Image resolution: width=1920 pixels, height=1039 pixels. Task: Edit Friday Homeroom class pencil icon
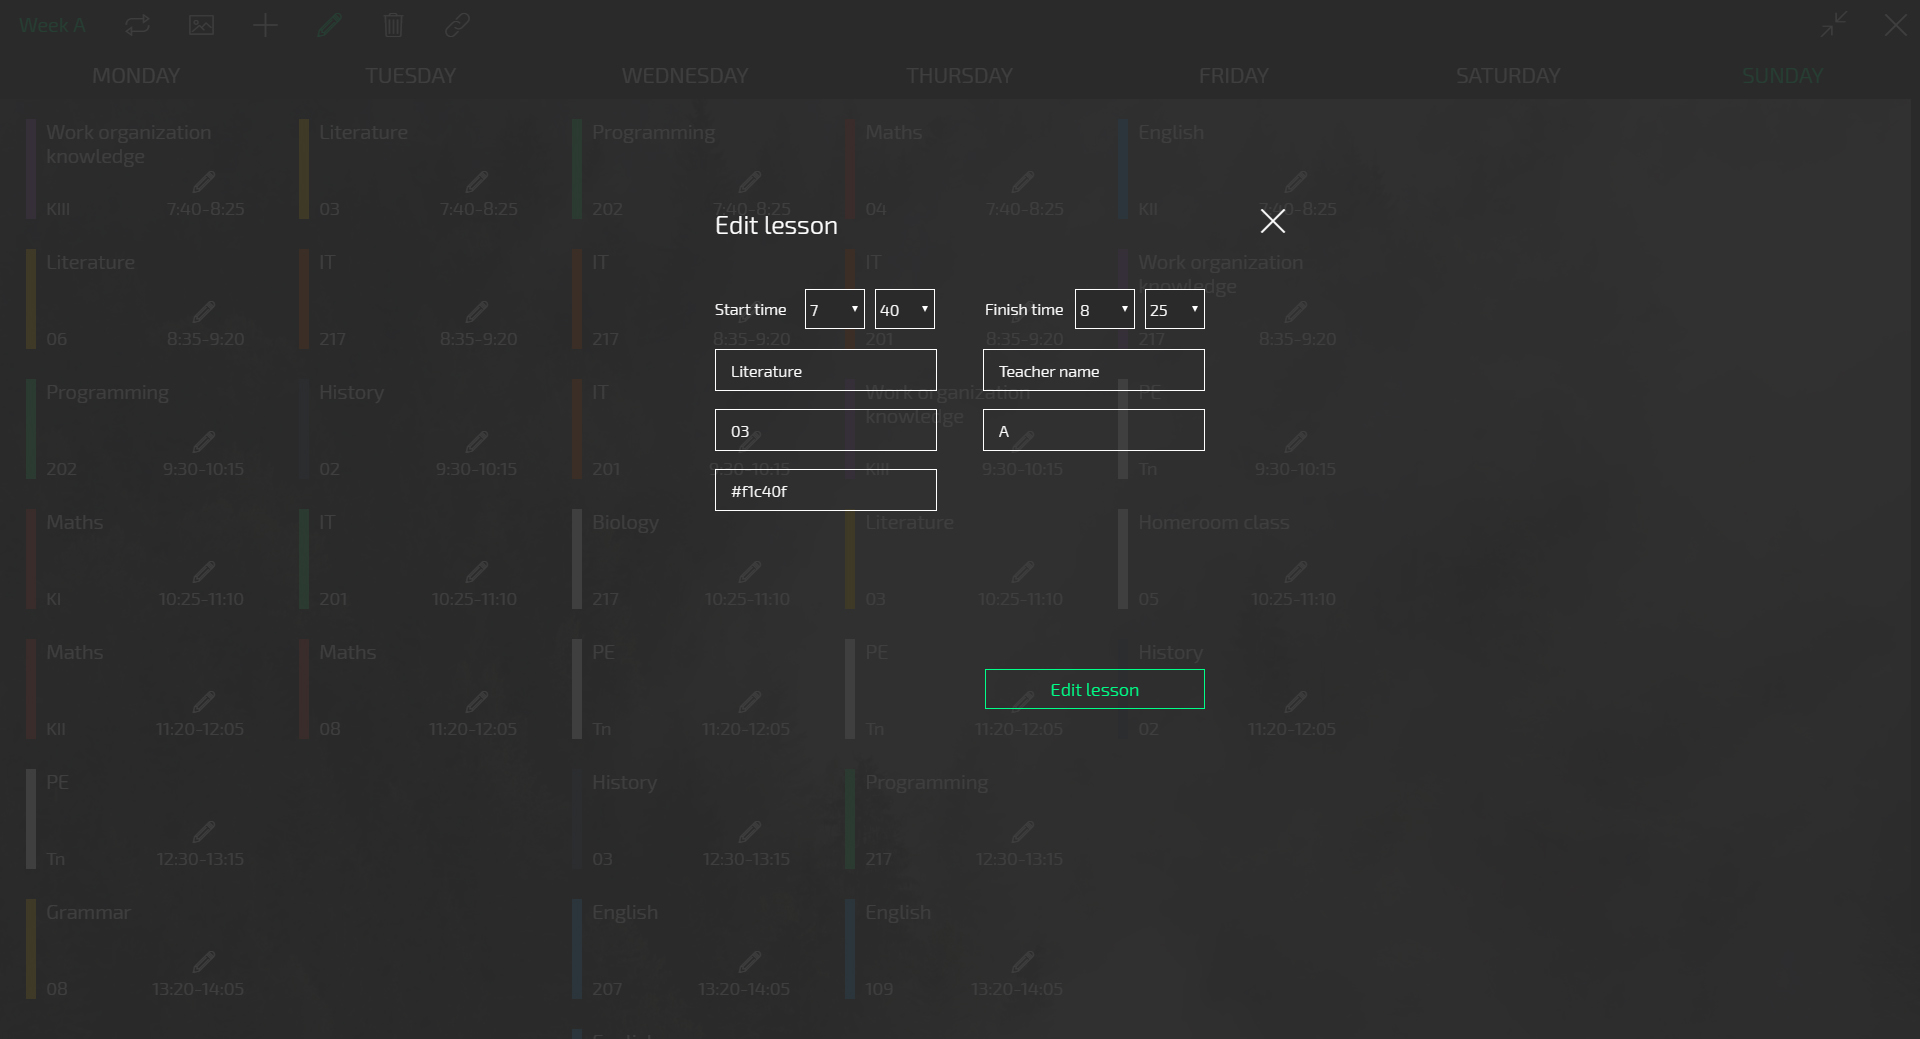tap(1296, 572)
